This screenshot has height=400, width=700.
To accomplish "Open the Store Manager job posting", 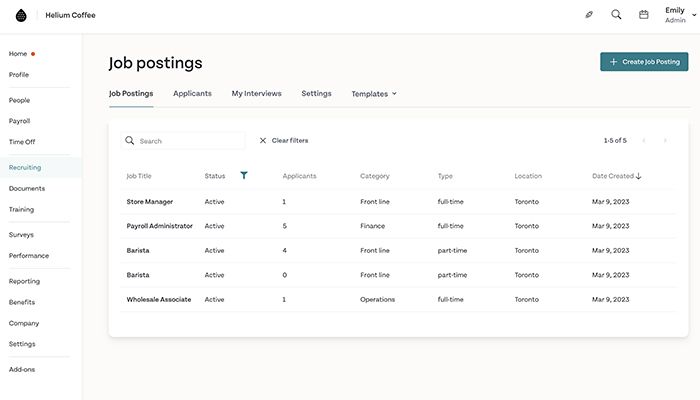I will click(x=150, y=201).
